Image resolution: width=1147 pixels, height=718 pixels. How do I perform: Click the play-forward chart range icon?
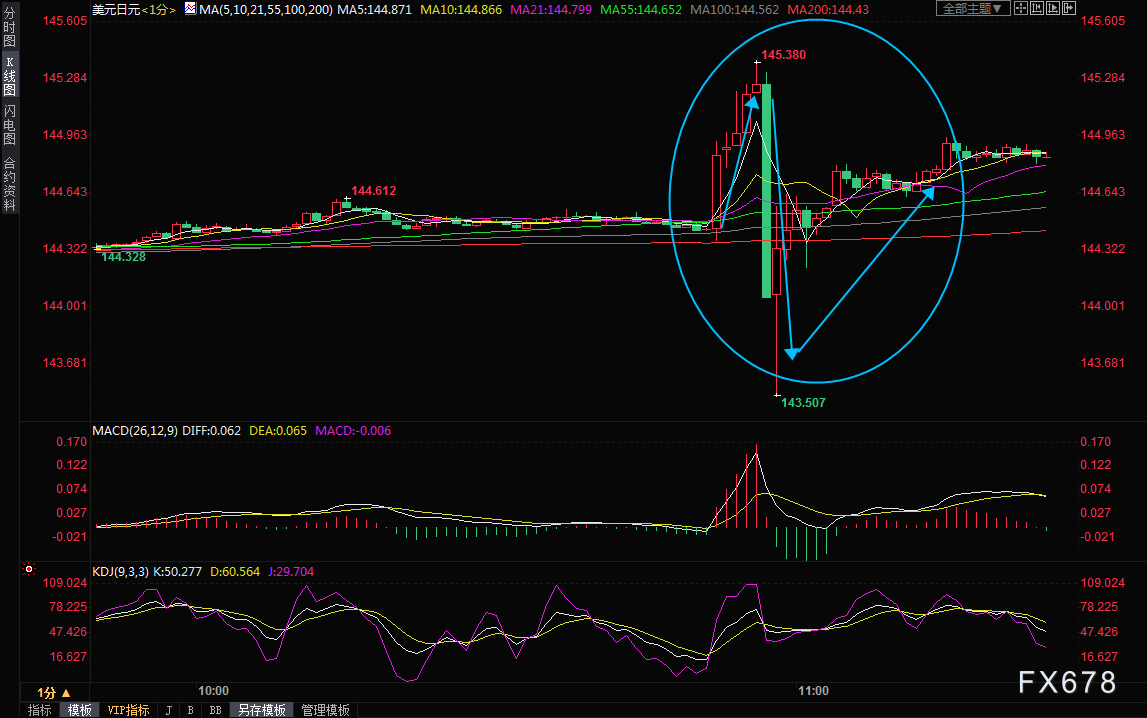click(1053, 8)
